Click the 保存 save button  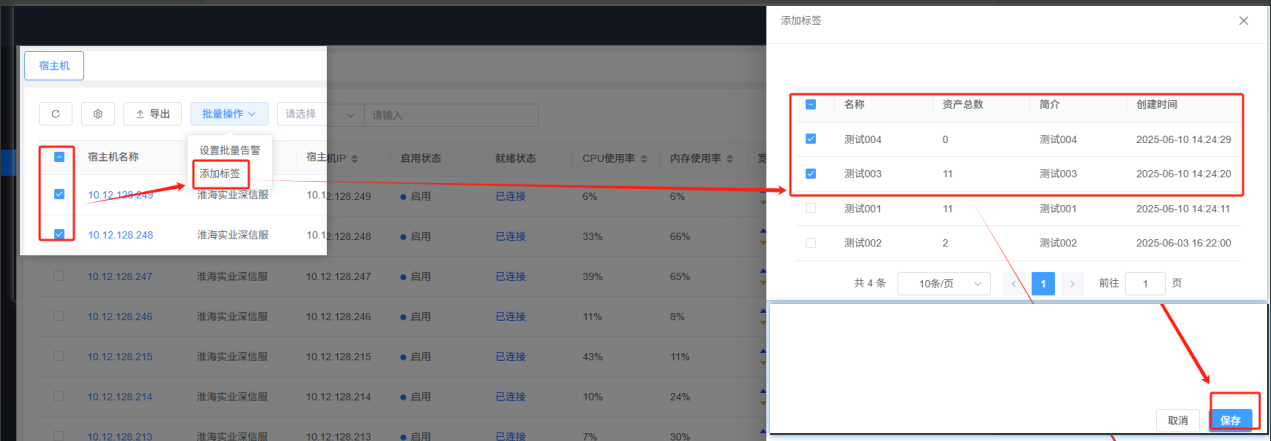1230,421
